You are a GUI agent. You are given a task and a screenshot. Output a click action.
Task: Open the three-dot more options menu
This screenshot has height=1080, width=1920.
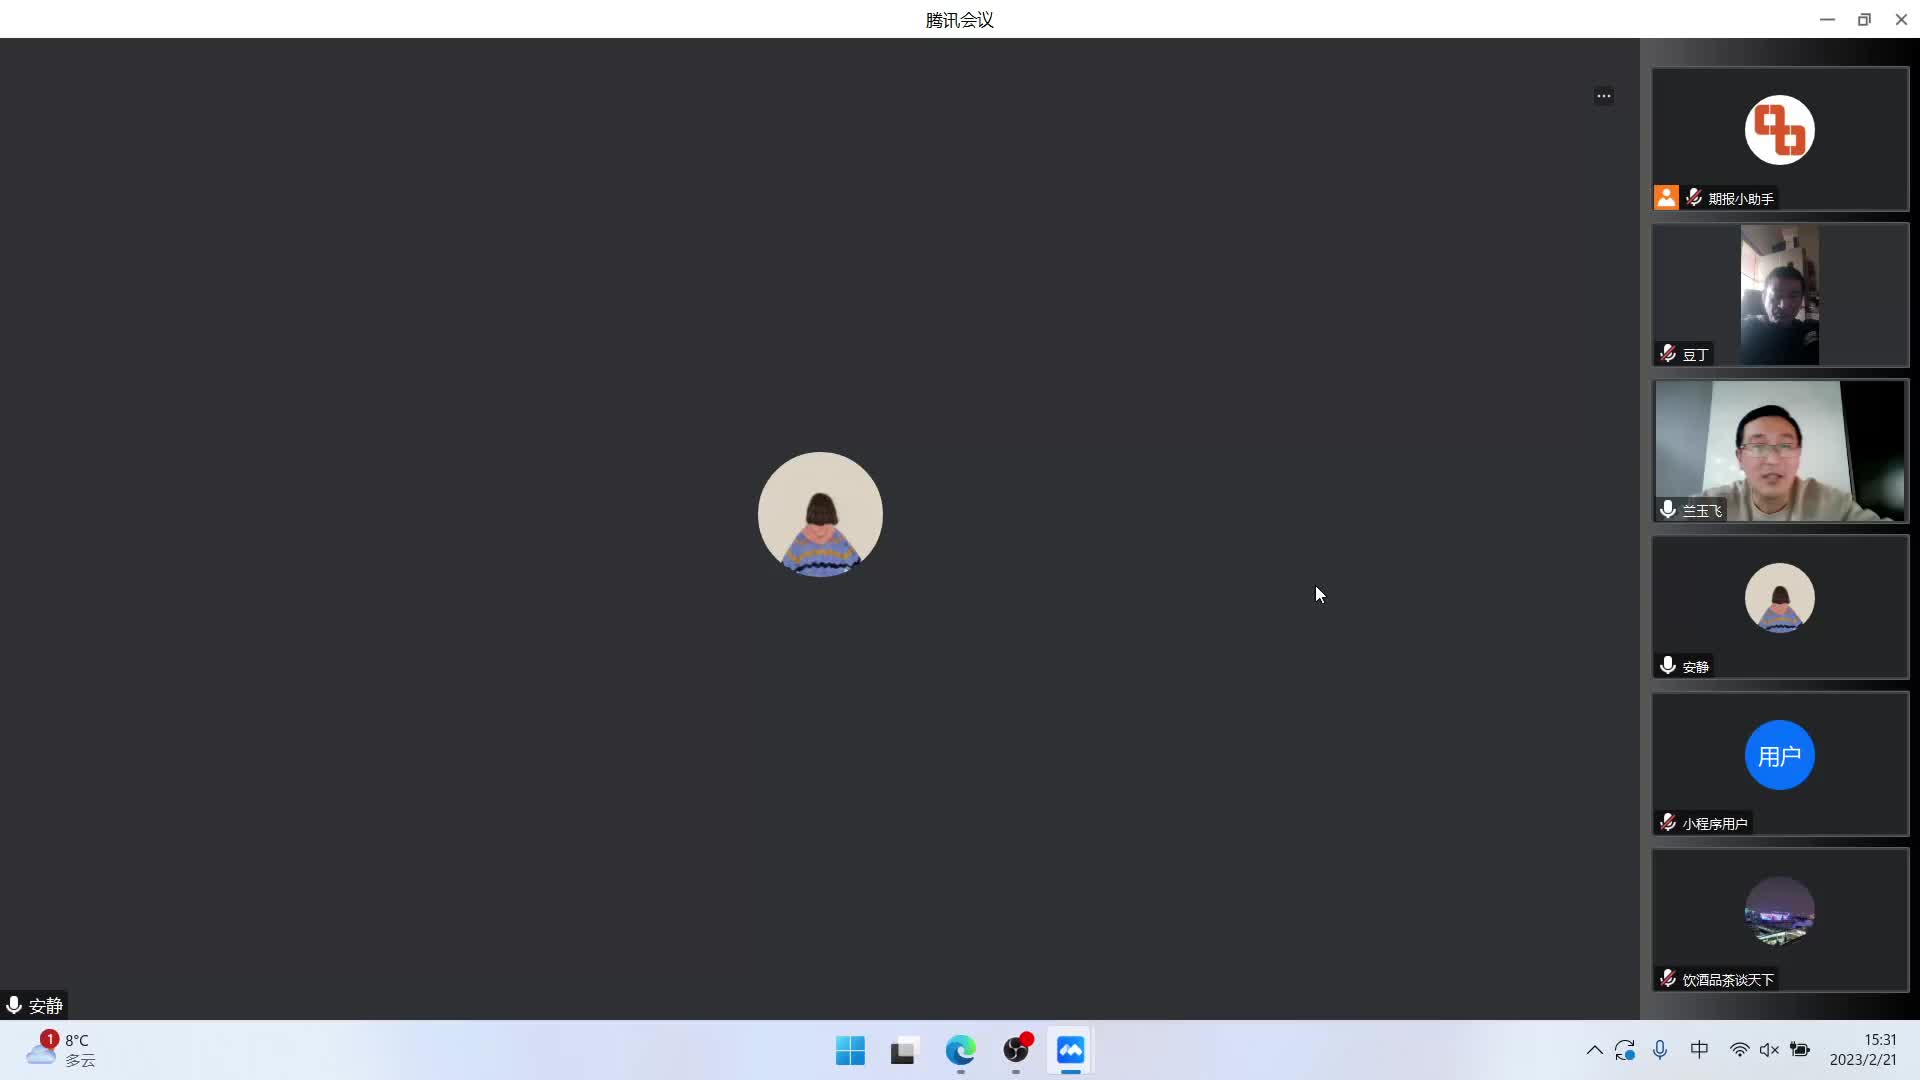[1603, 96]
